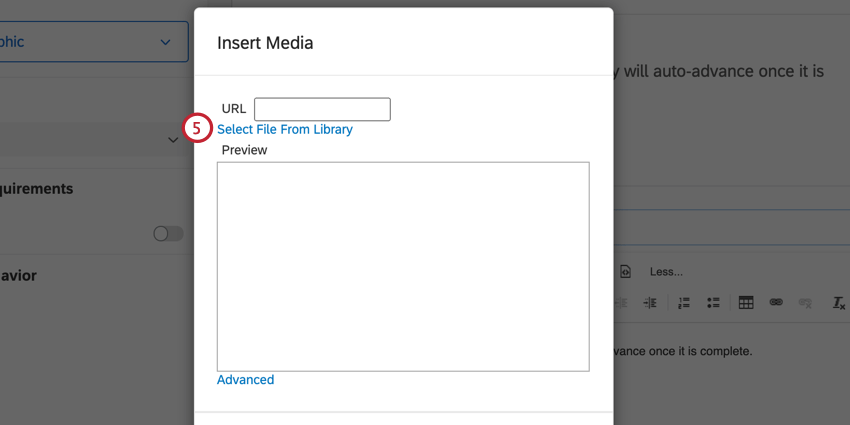This screenshot has width=850, height=425.
Task: Click the remove formatting icon
Action: click(x=837, y=303)
